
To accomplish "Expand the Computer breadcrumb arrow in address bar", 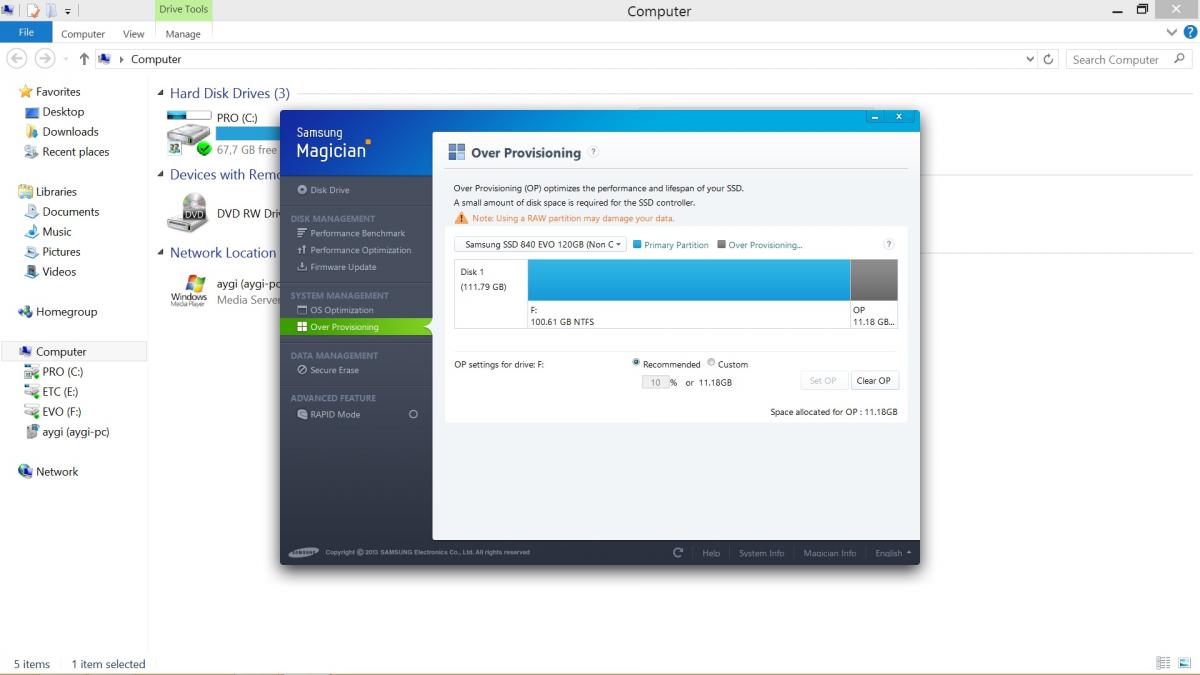I will (122, 59).
